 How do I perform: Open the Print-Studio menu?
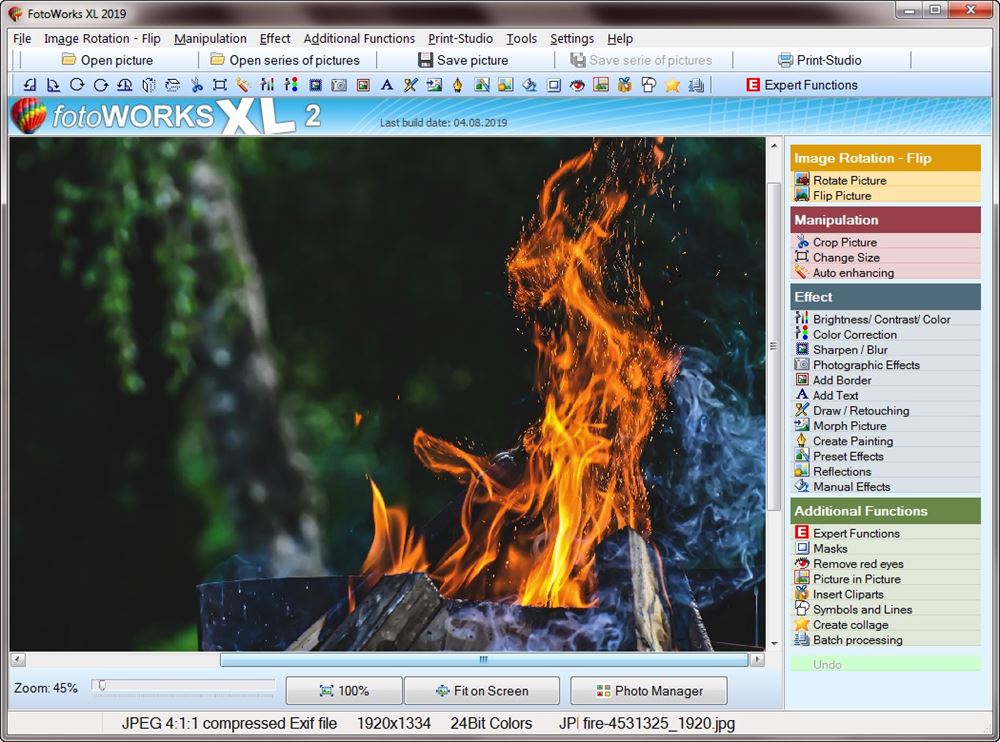click(460, 38)
